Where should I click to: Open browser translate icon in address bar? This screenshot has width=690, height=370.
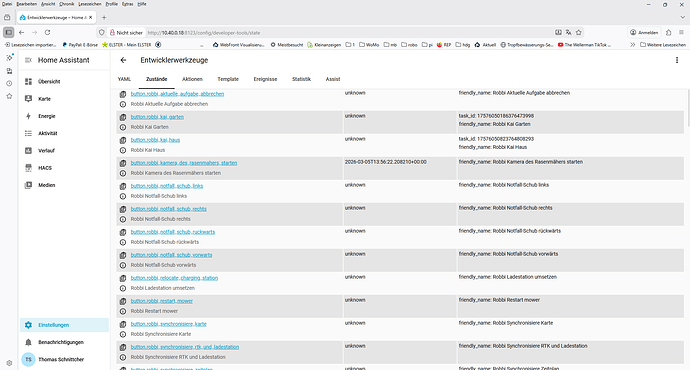tap(569, 33)
